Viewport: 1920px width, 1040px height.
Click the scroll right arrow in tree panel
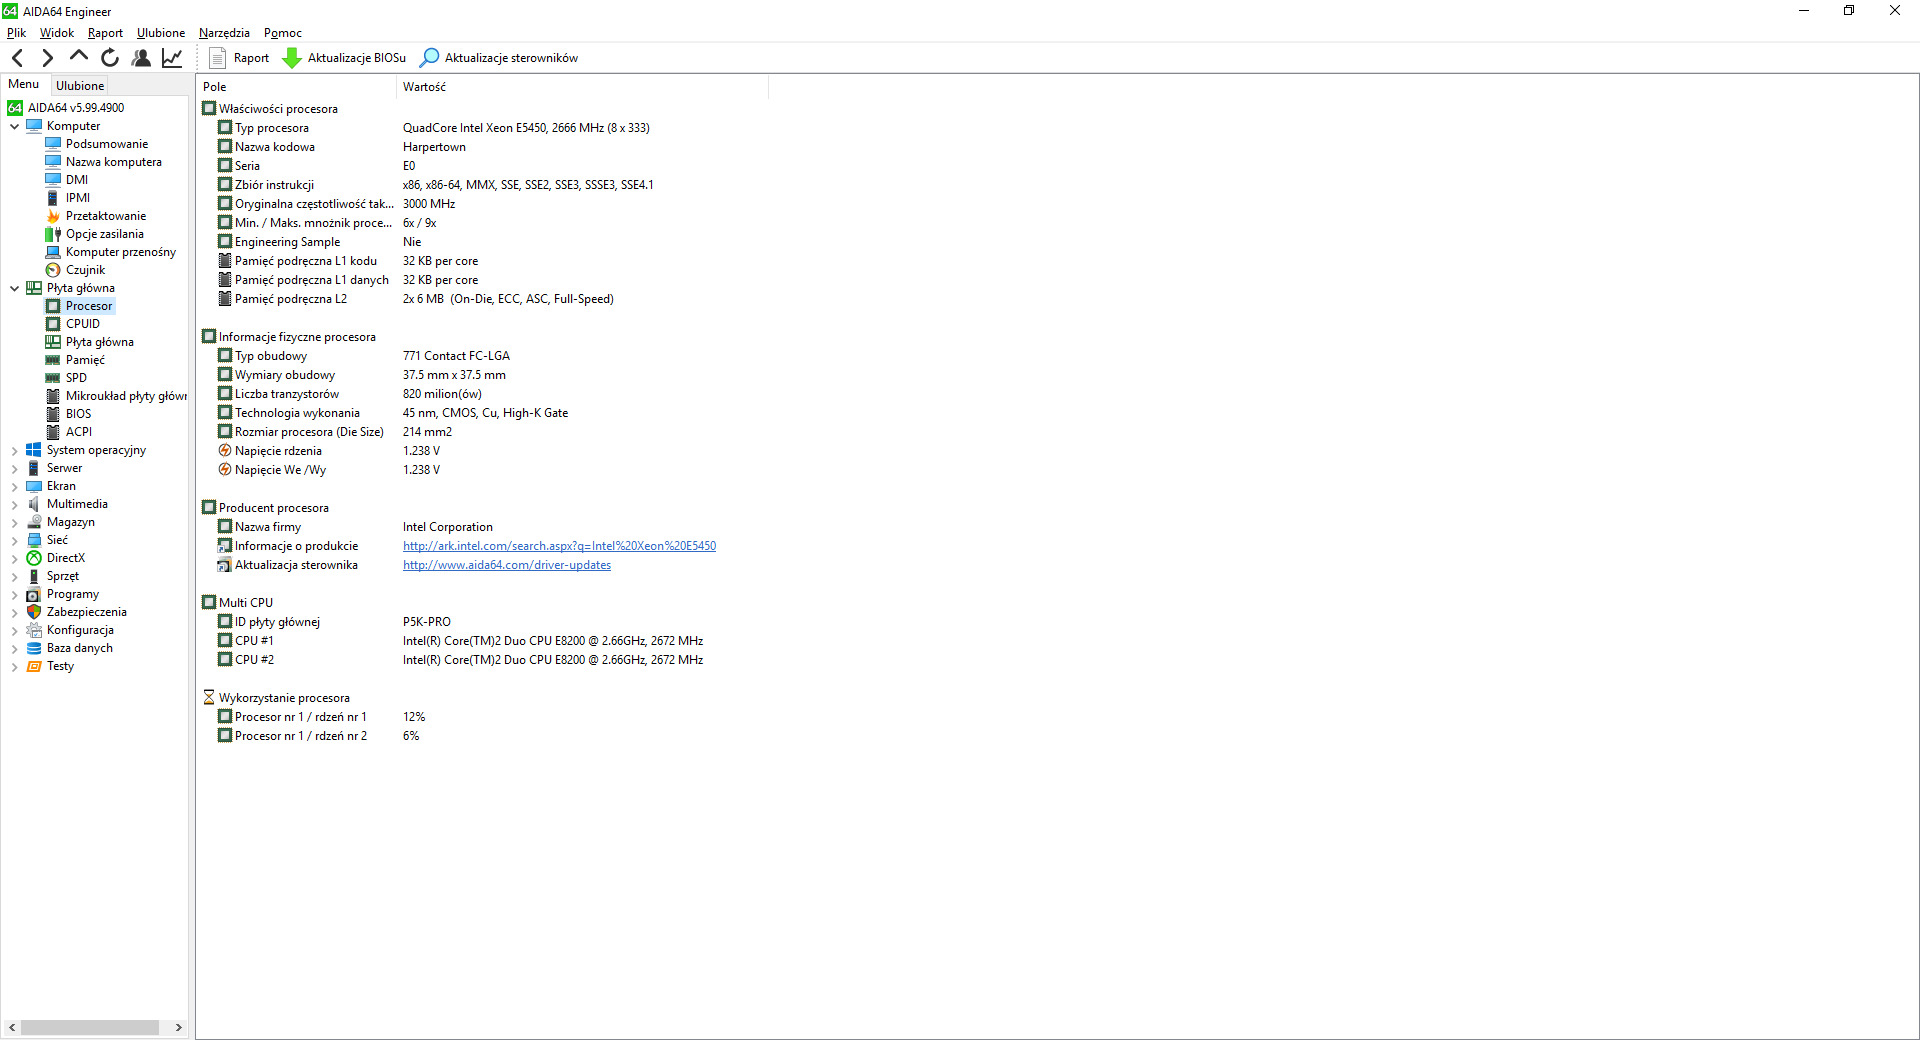pos(178,1027)
